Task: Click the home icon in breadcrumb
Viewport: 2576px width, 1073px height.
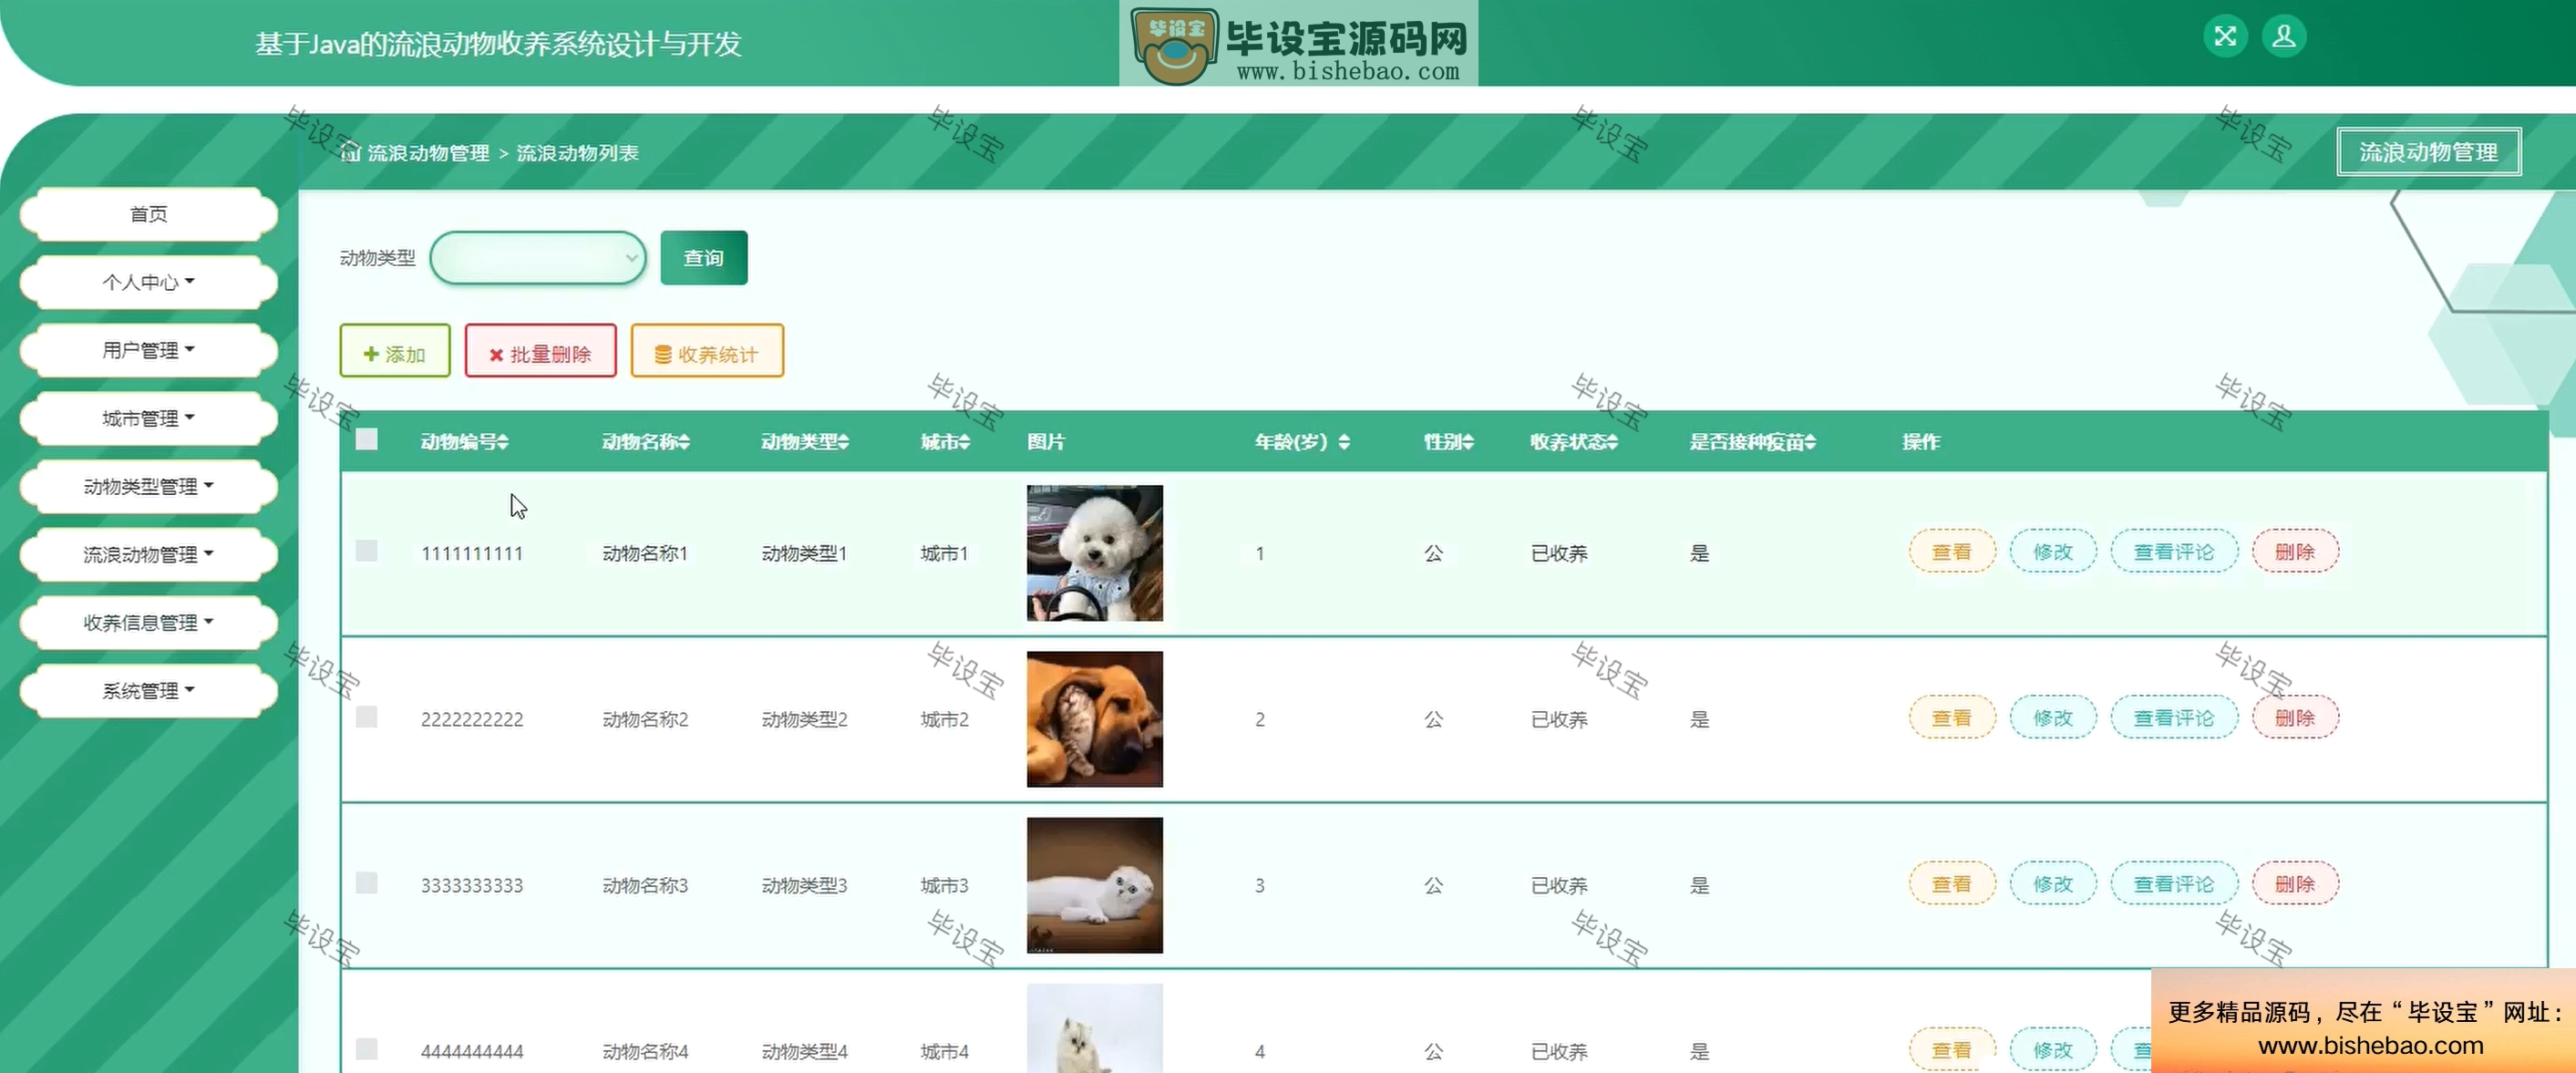Action: click(x=350, y=152)
